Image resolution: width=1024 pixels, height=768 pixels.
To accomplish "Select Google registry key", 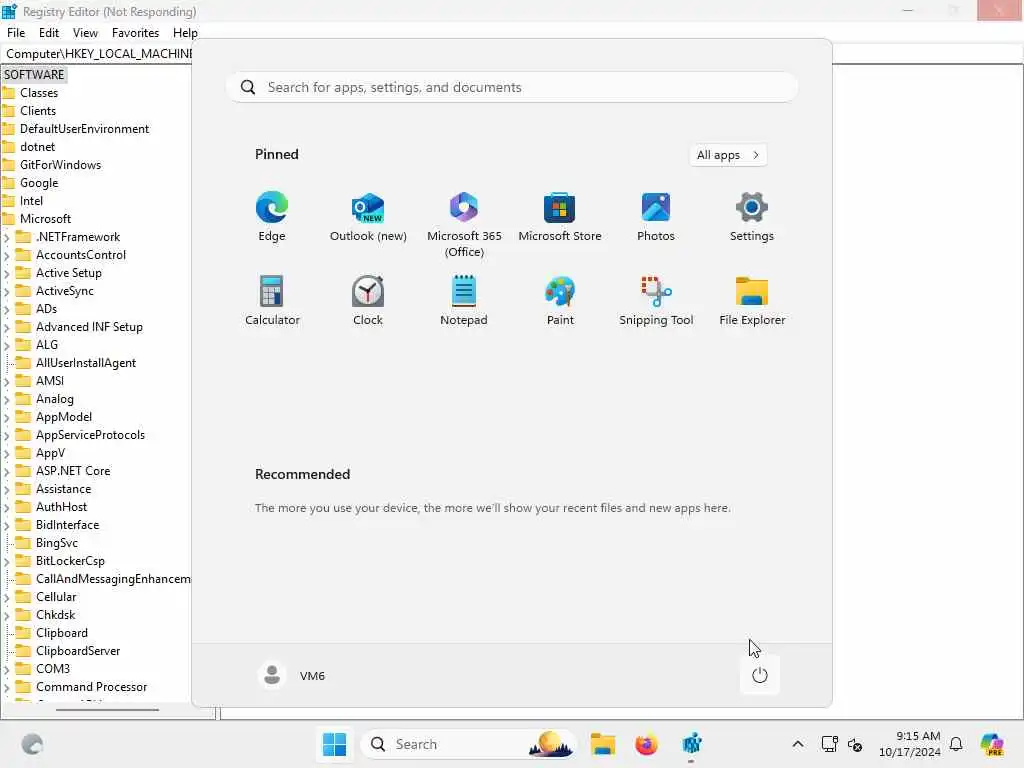I will pos(39,183).
